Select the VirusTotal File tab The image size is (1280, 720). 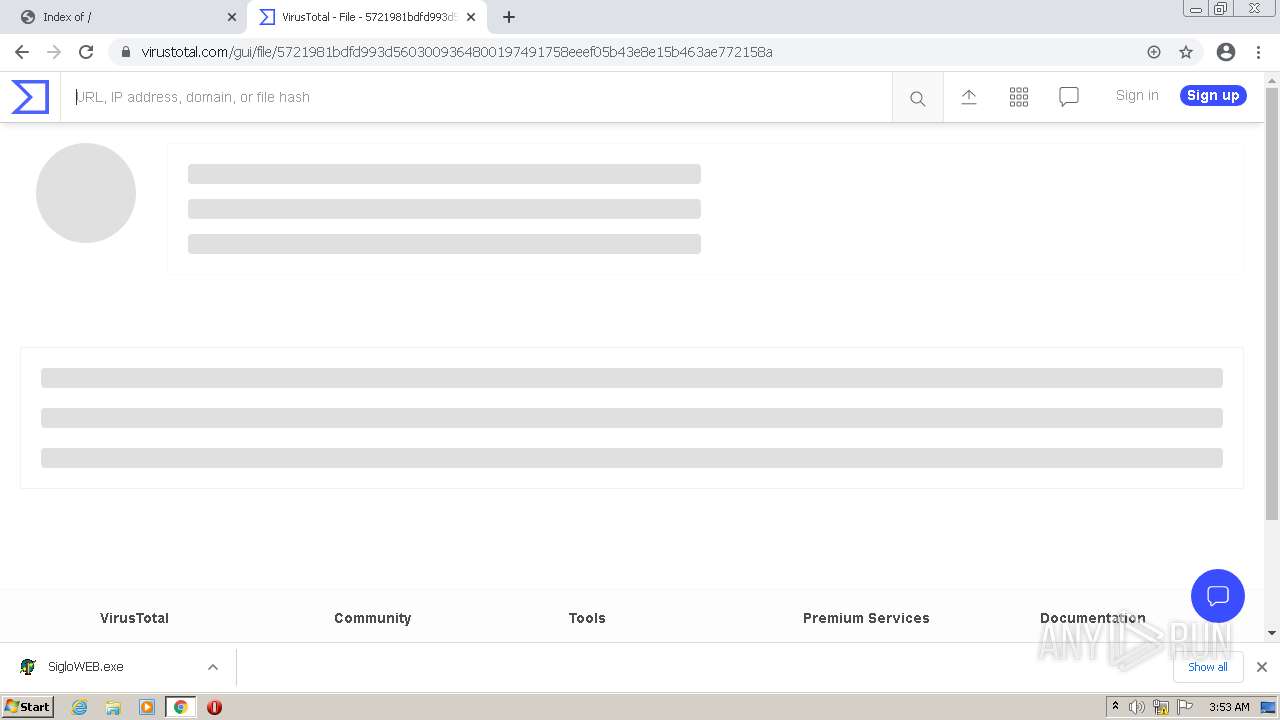click(x=367, y=17)
